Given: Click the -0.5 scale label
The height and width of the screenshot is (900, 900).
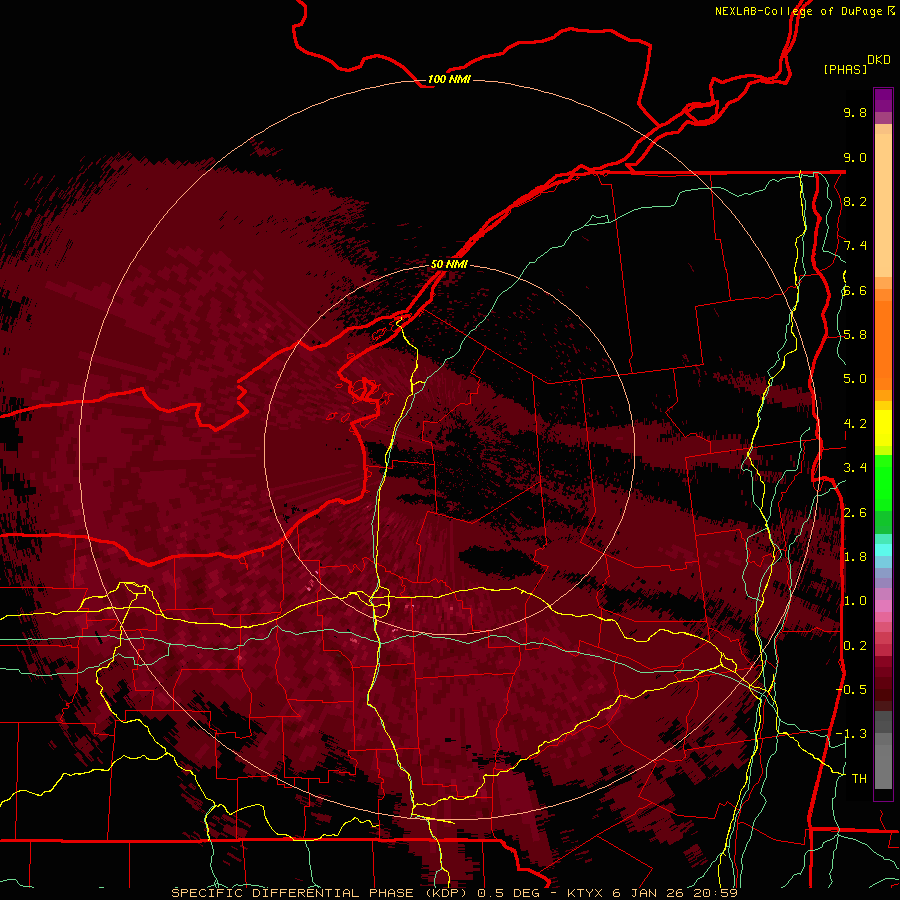Looking at the screenshot, I should point(851,689).
